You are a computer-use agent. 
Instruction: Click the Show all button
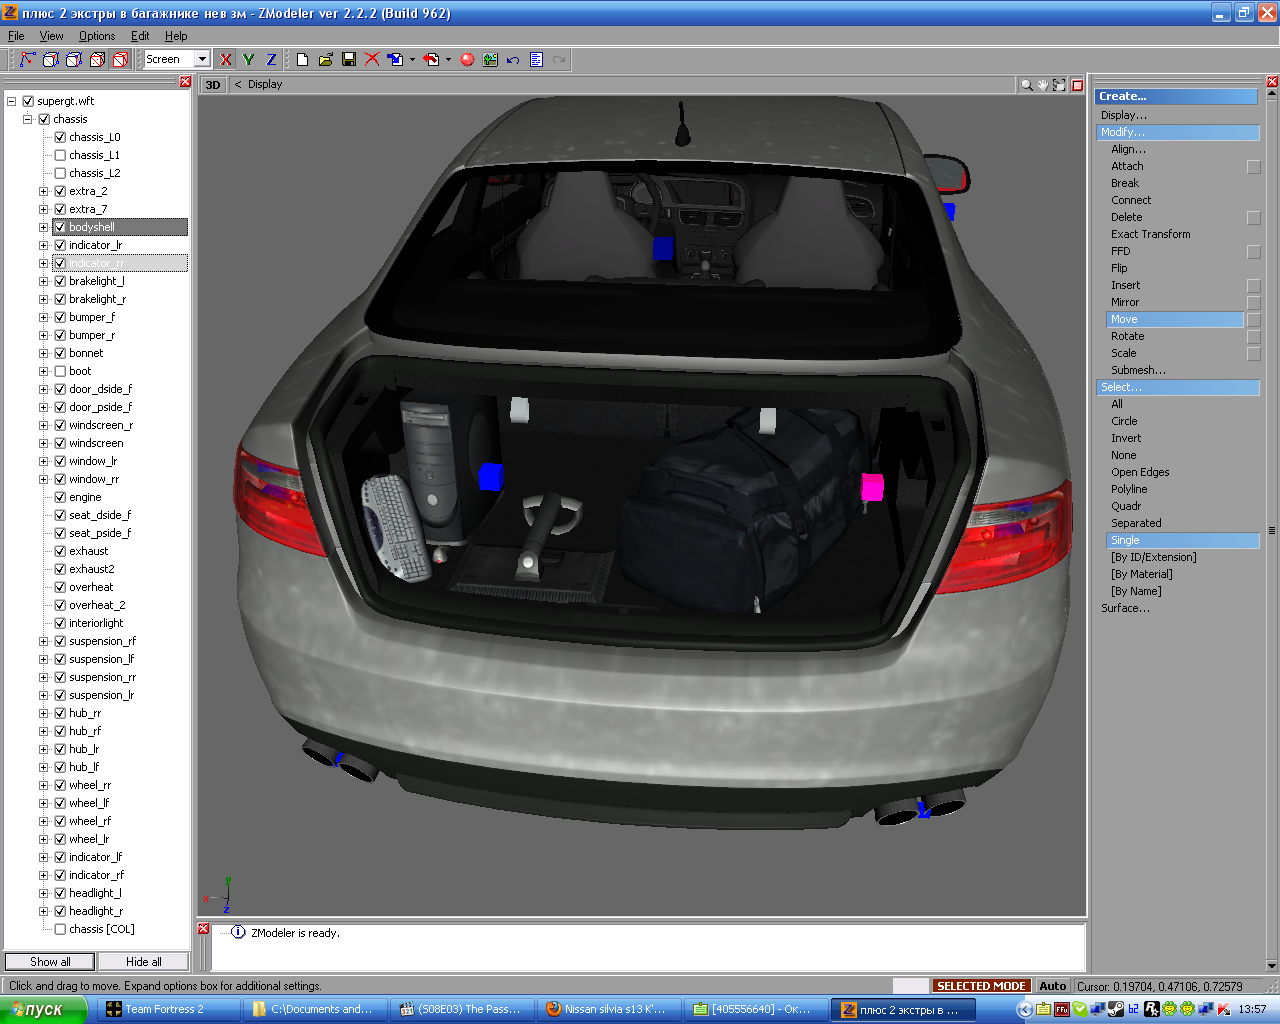point(50,962)
